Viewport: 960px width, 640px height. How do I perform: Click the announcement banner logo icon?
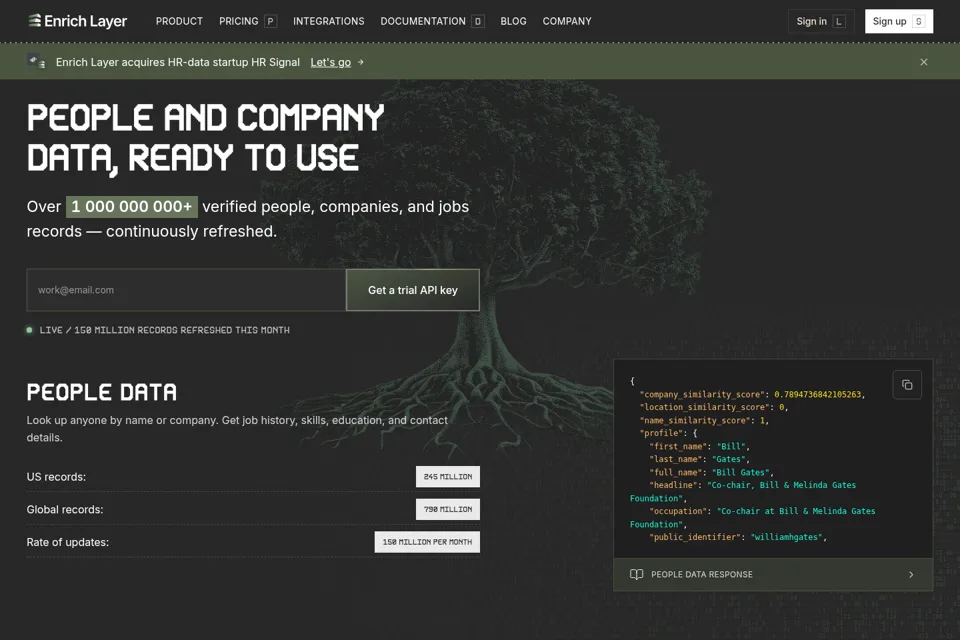pyautogui.click(x=37, y=62)
